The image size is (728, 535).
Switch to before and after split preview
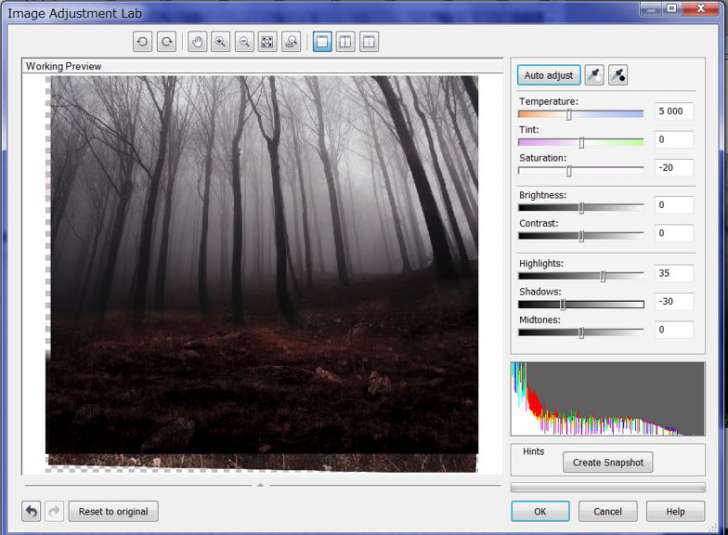369,42
